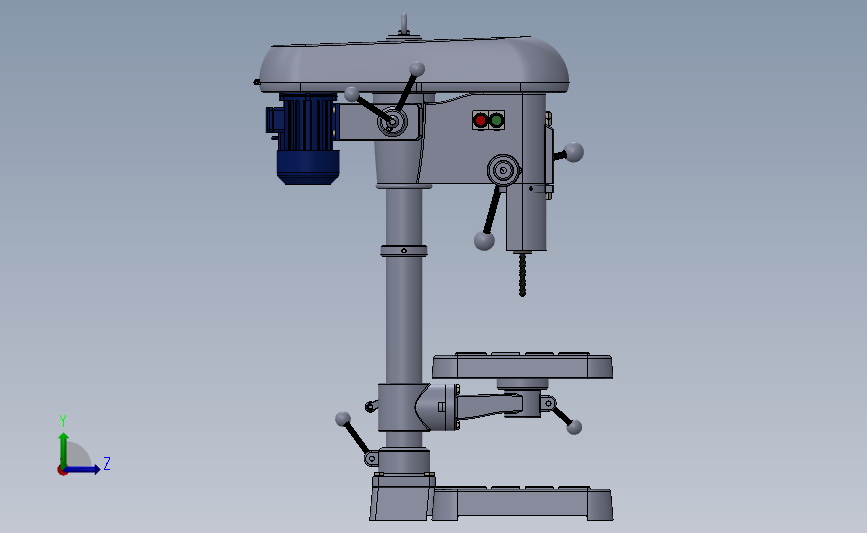Select the motor terminal box on left side

click(x=273, y=120)
